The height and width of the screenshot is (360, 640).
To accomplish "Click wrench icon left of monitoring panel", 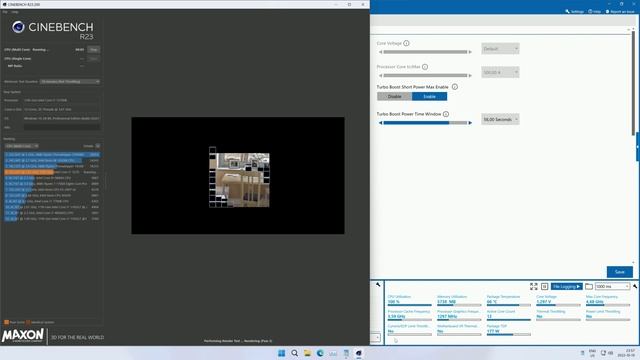I will click(378, 284).
